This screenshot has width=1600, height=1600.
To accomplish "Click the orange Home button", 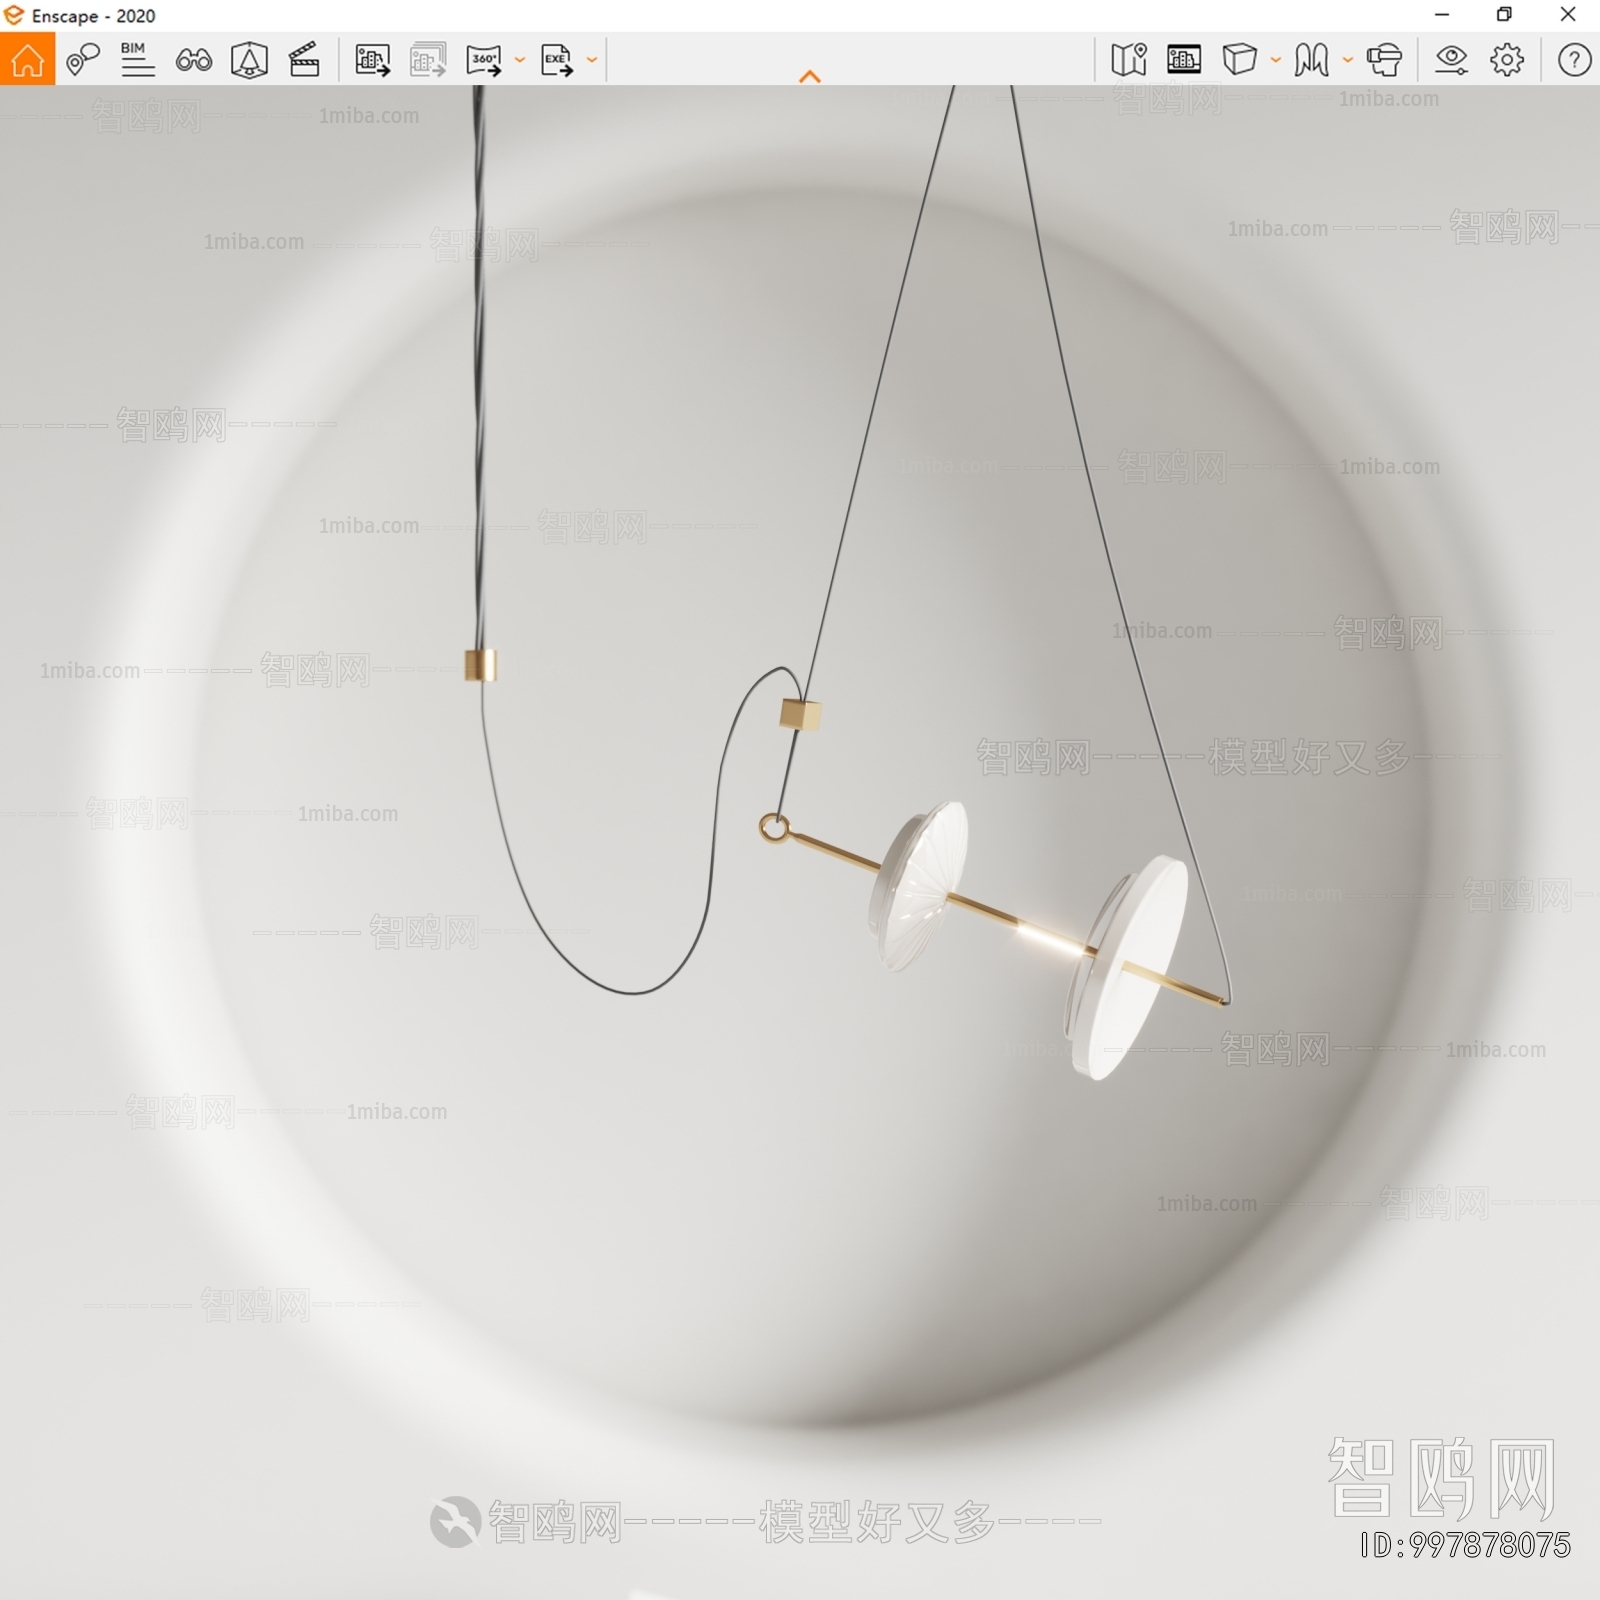I will 27,59.
